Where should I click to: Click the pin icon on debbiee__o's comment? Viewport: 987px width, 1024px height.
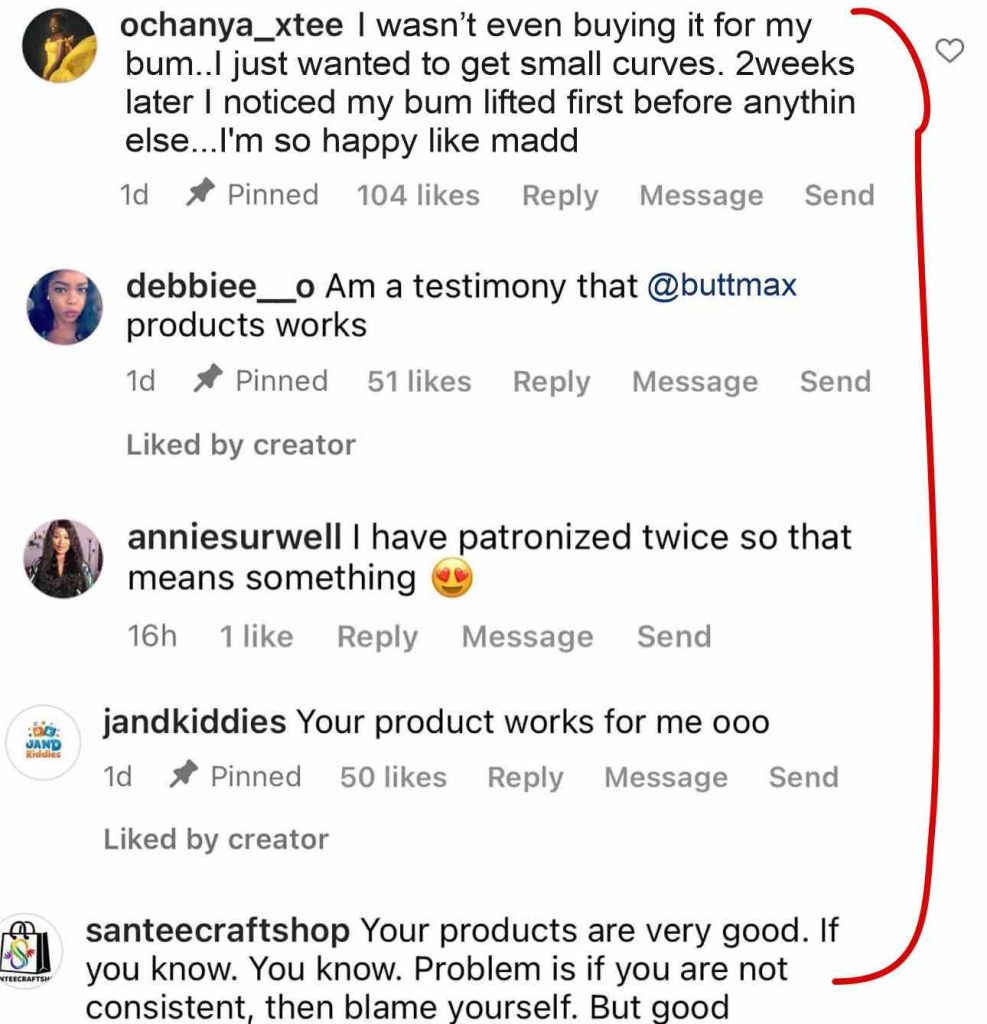click(x=209, y=381)
